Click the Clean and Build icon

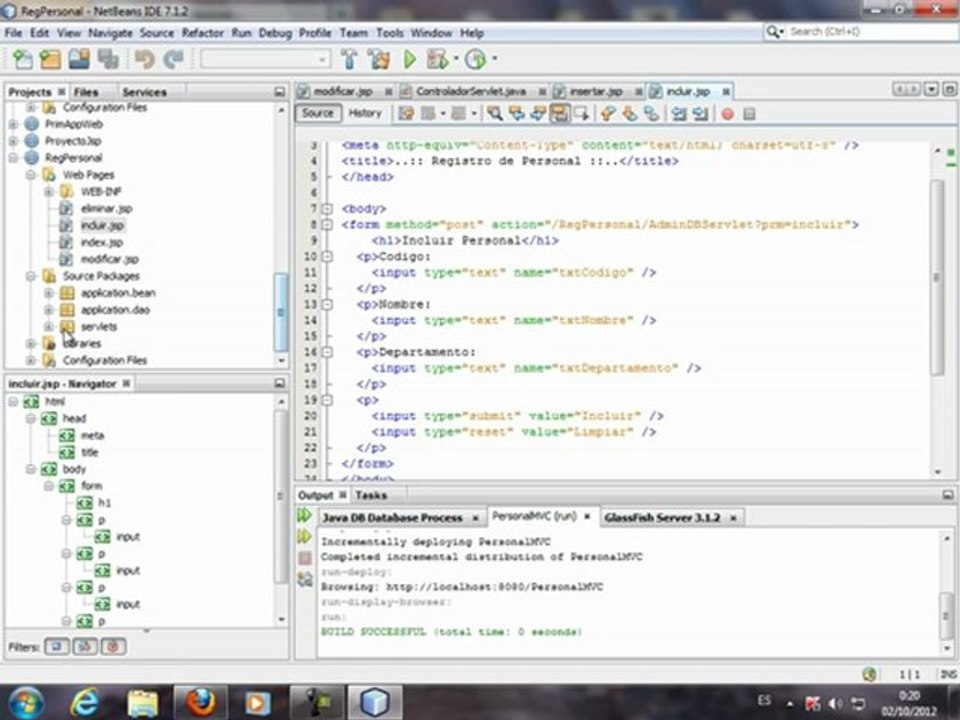tap(378, 60)
